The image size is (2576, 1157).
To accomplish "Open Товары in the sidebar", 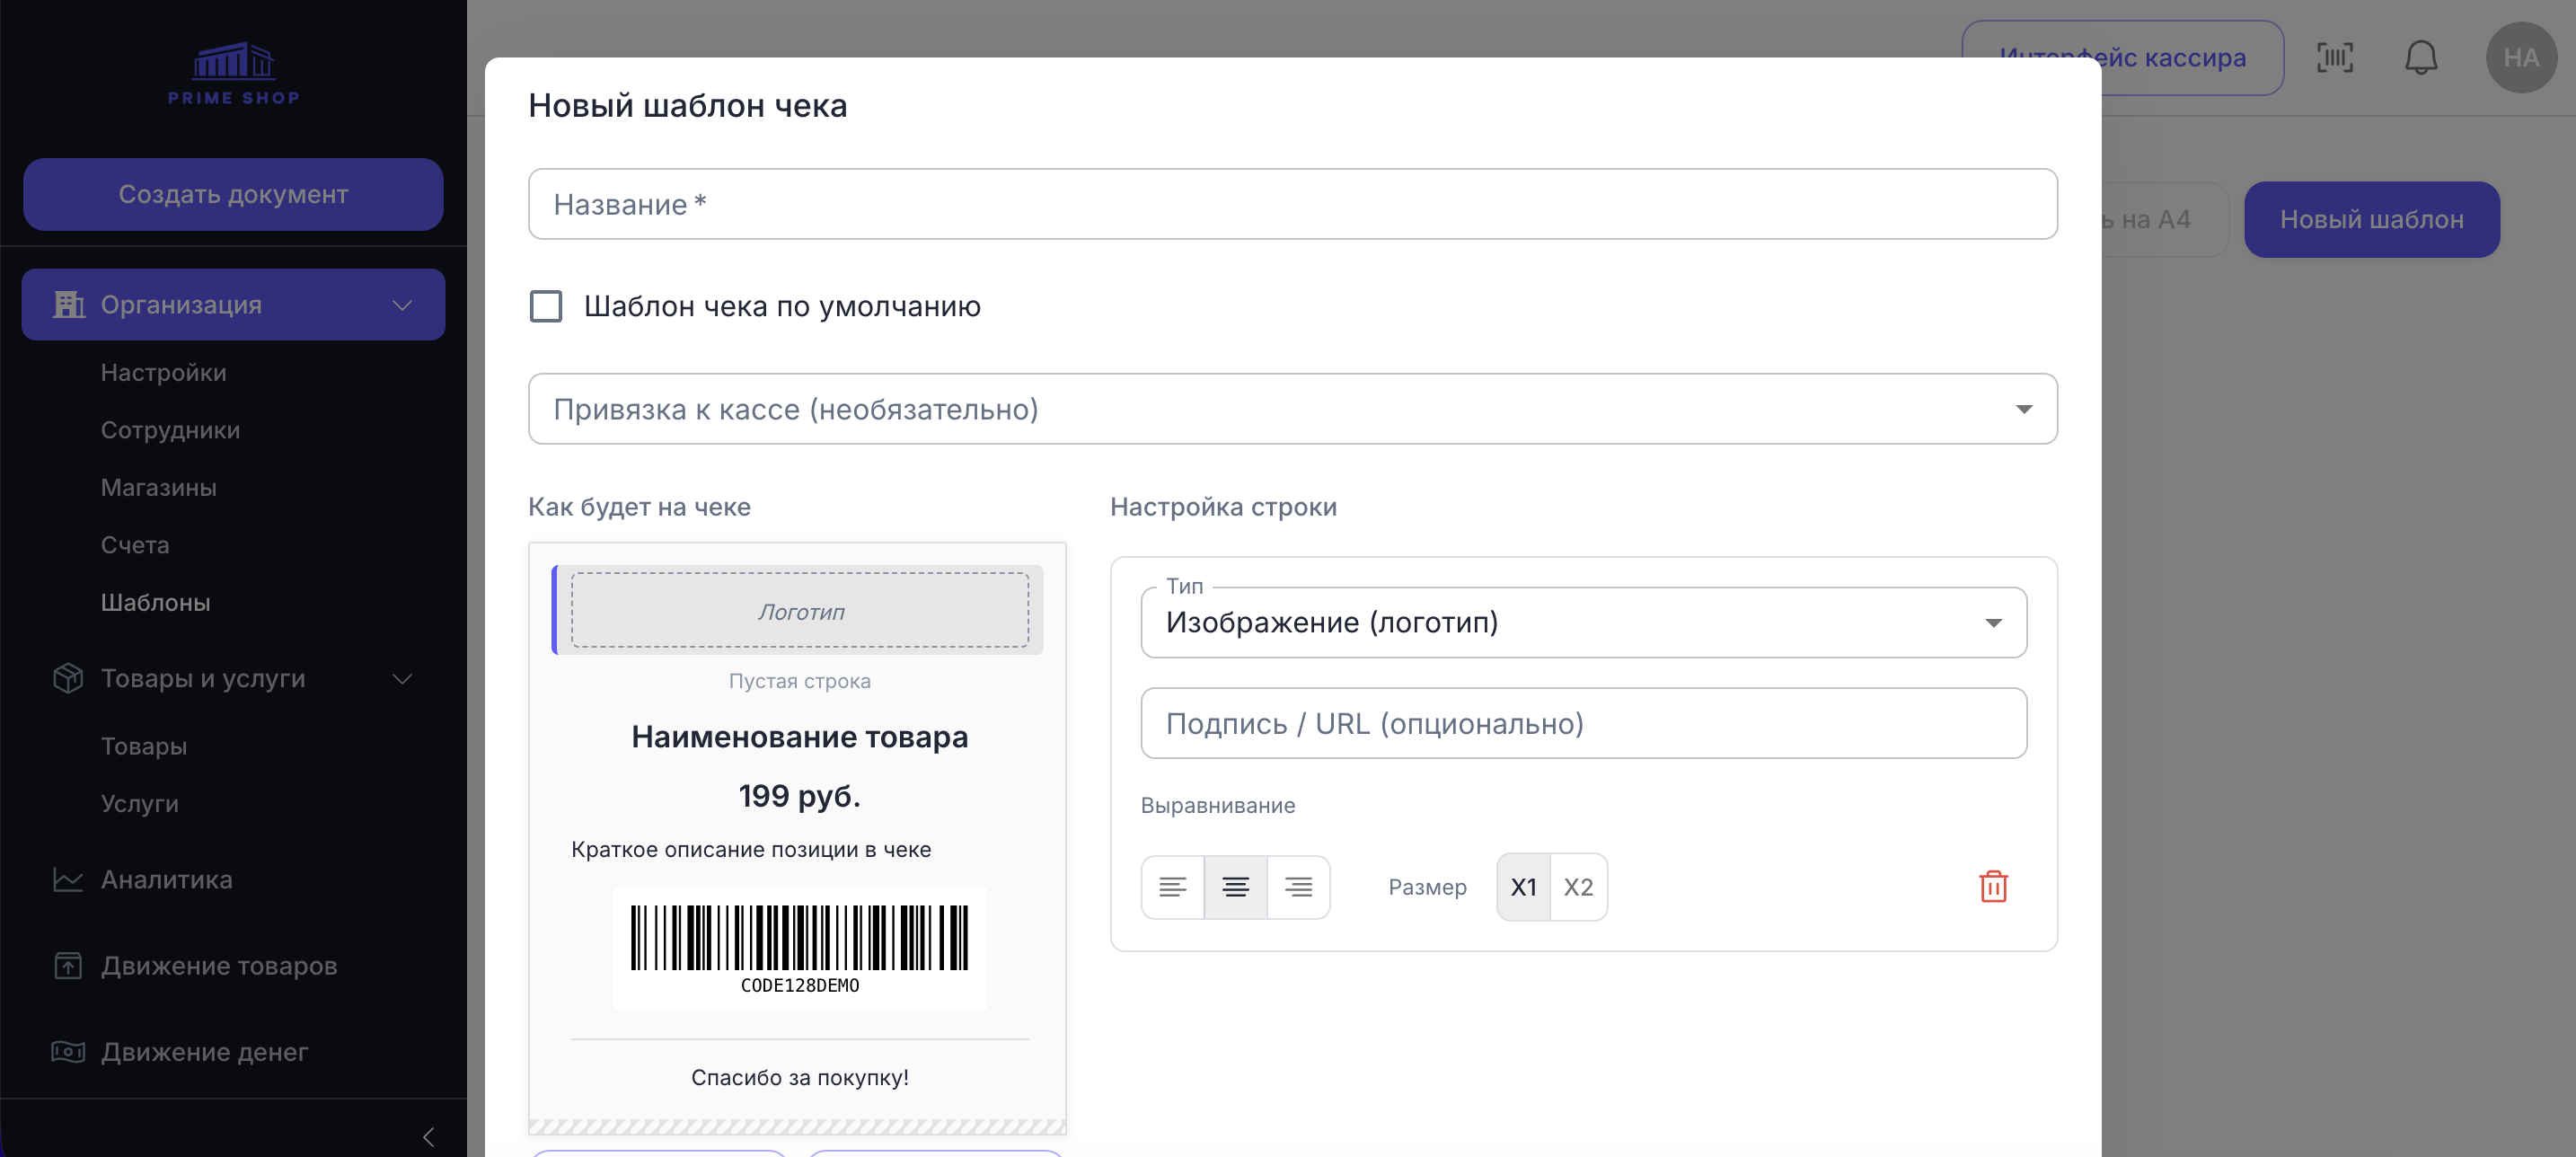I will (x=144, y=746).
